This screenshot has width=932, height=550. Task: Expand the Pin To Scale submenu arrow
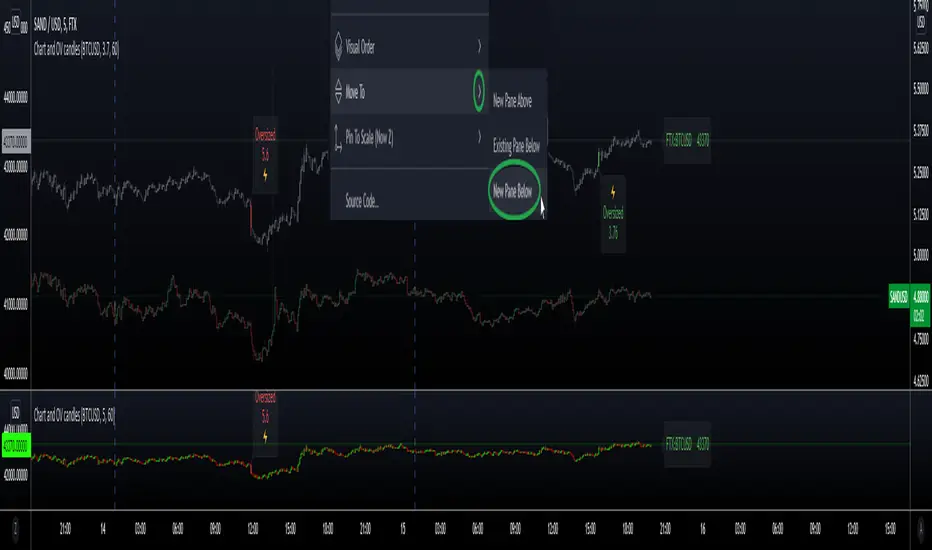pos(479,137)
